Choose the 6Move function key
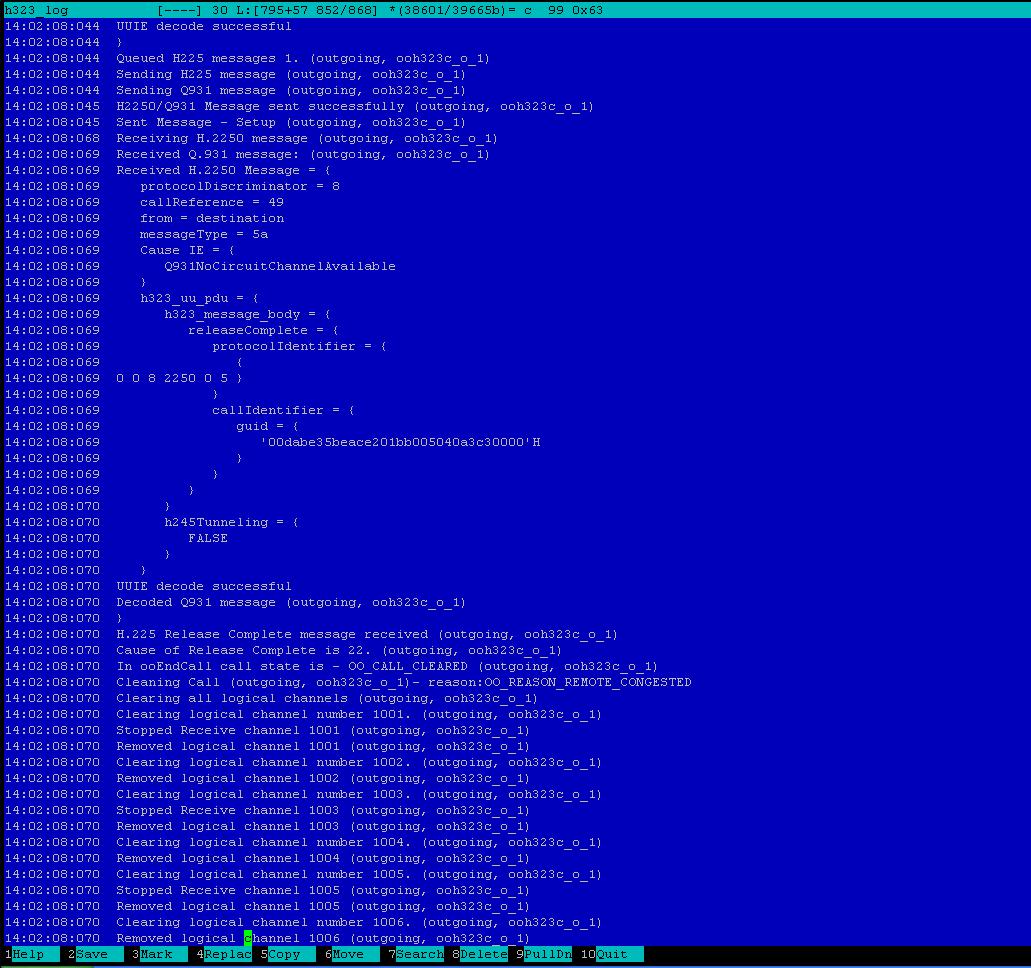The width and height of the screenshot is (1031, 968). pyautogui.click(x=348, y=954)
